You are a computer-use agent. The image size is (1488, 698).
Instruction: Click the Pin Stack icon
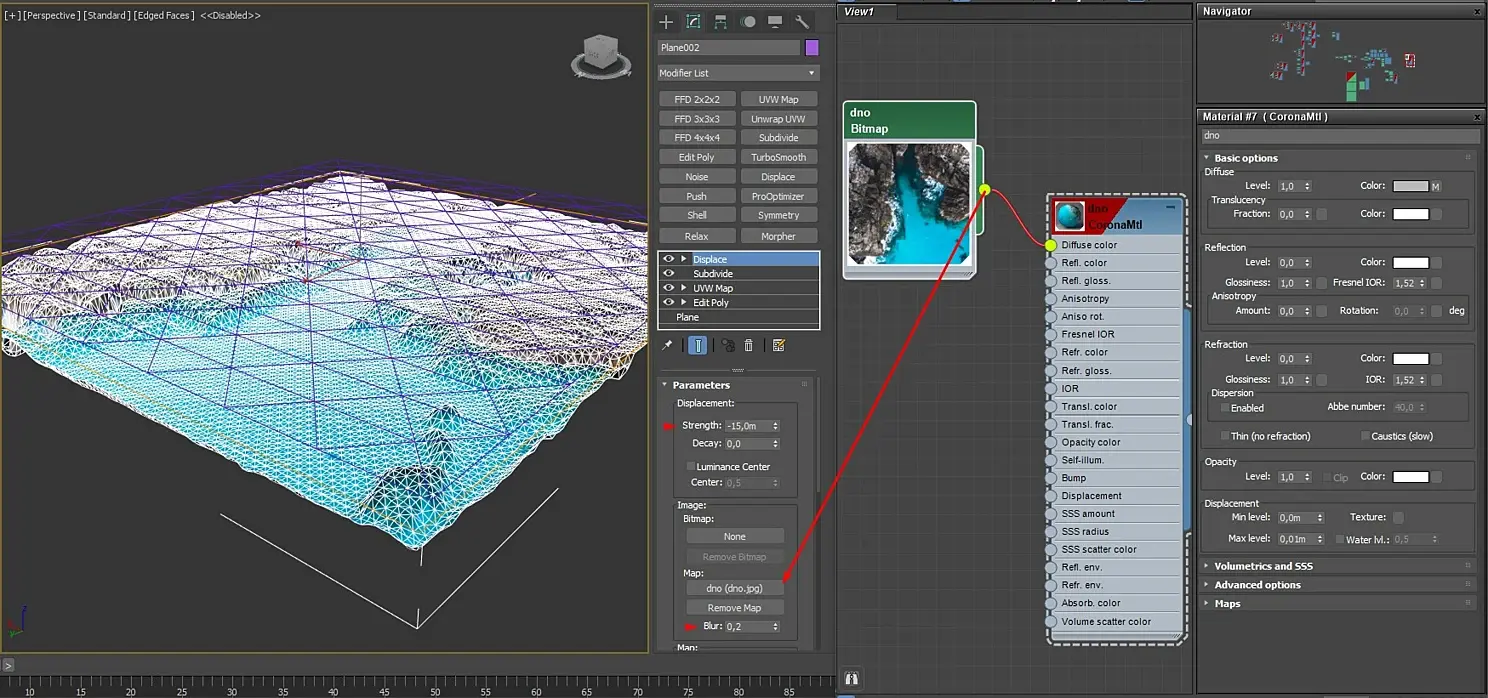point(667,345)
